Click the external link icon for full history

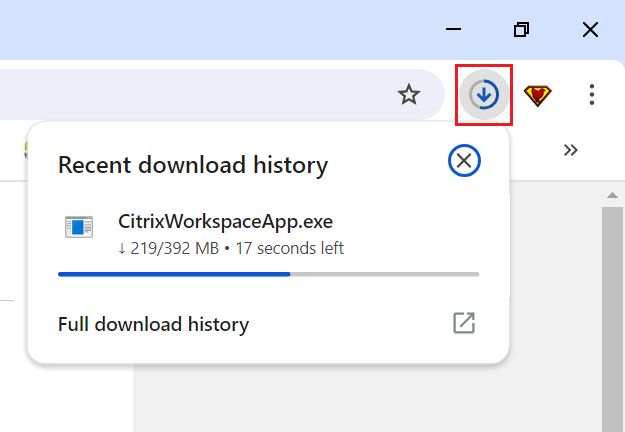[464, 323]
